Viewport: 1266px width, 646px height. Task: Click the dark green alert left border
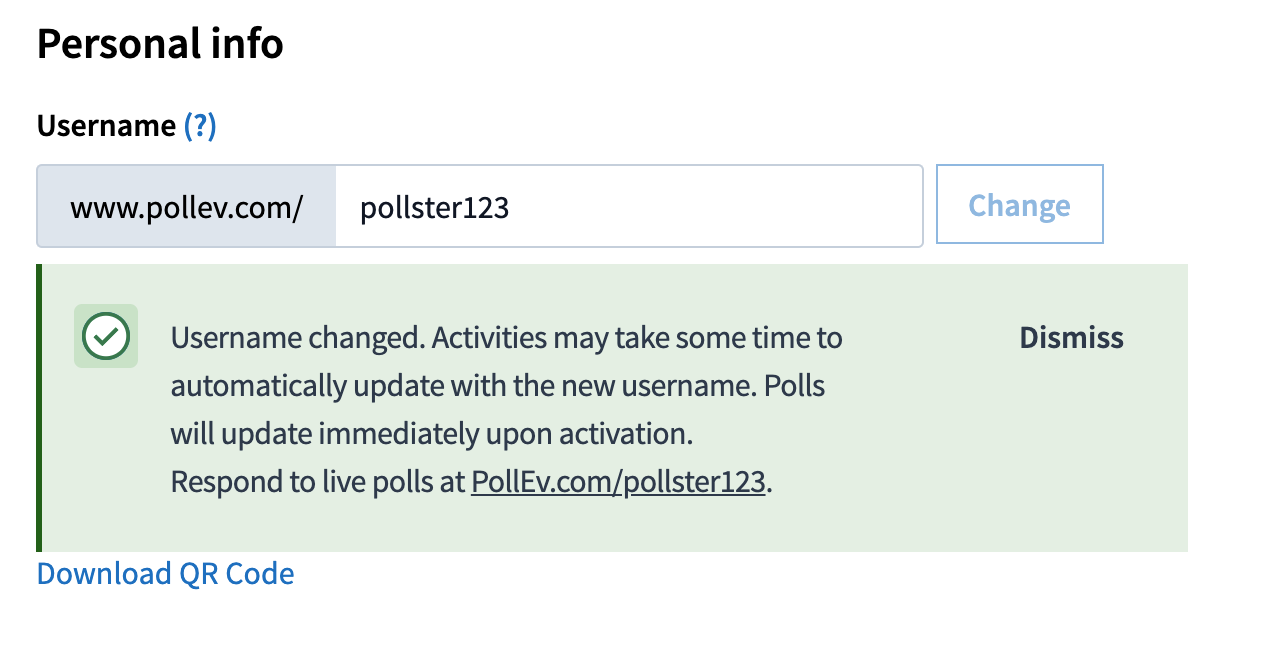tap(39, 408)
